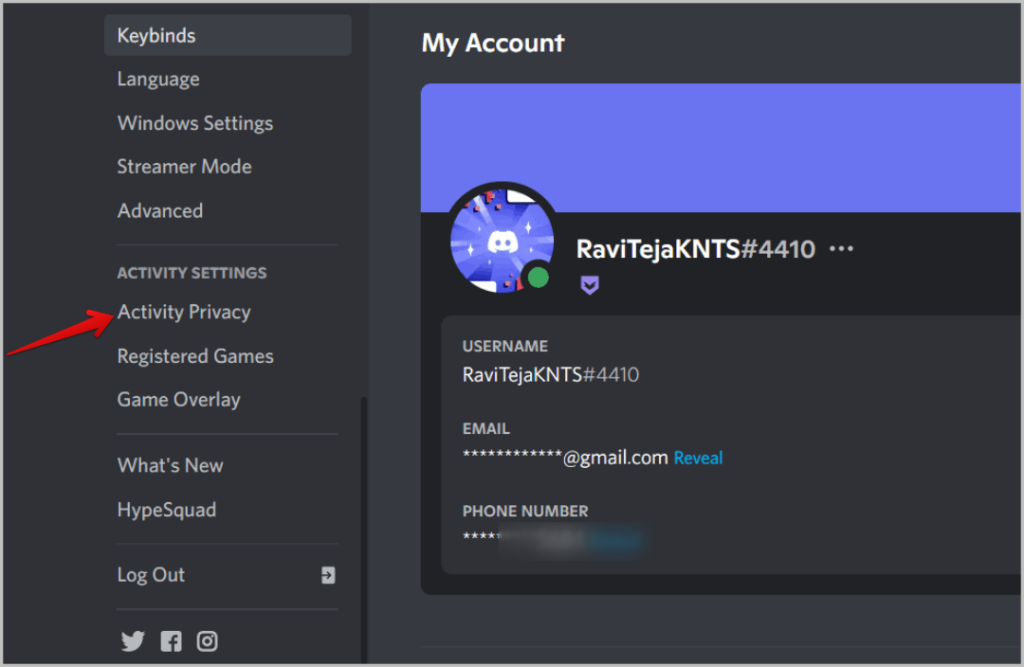Click the My Account heading
Screen dimensions: 1024x667
(492, 43)
